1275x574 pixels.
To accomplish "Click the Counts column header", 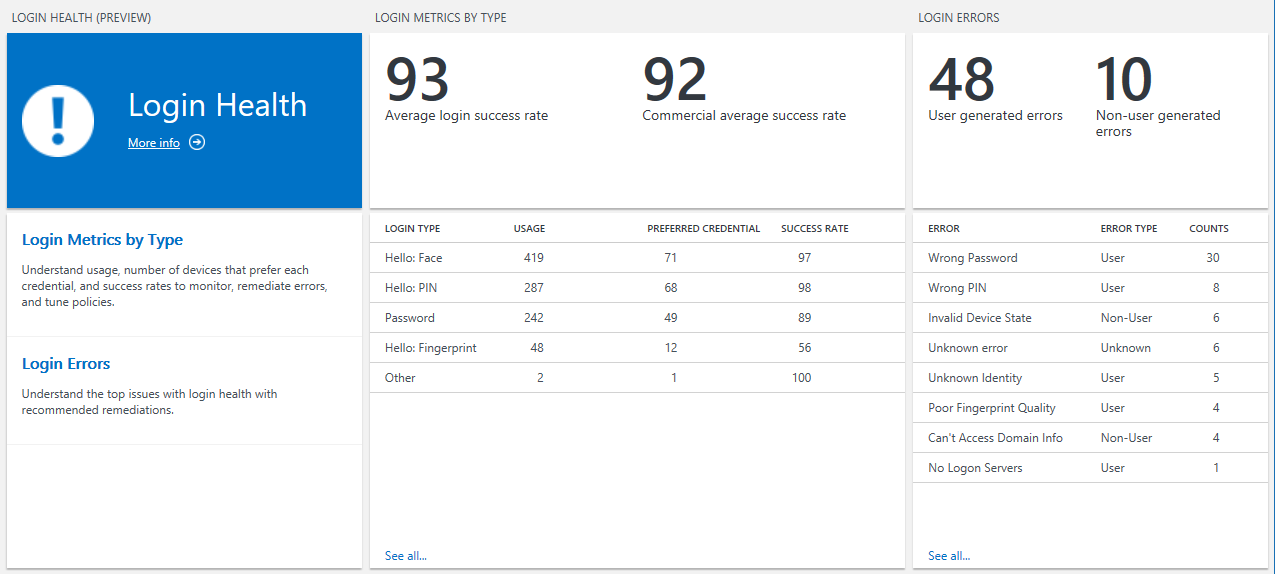I will [x=1208, y=229].
